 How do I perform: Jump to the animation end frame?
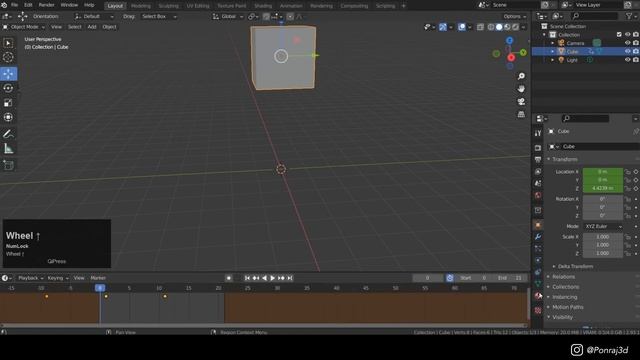[x=290, y=278]
